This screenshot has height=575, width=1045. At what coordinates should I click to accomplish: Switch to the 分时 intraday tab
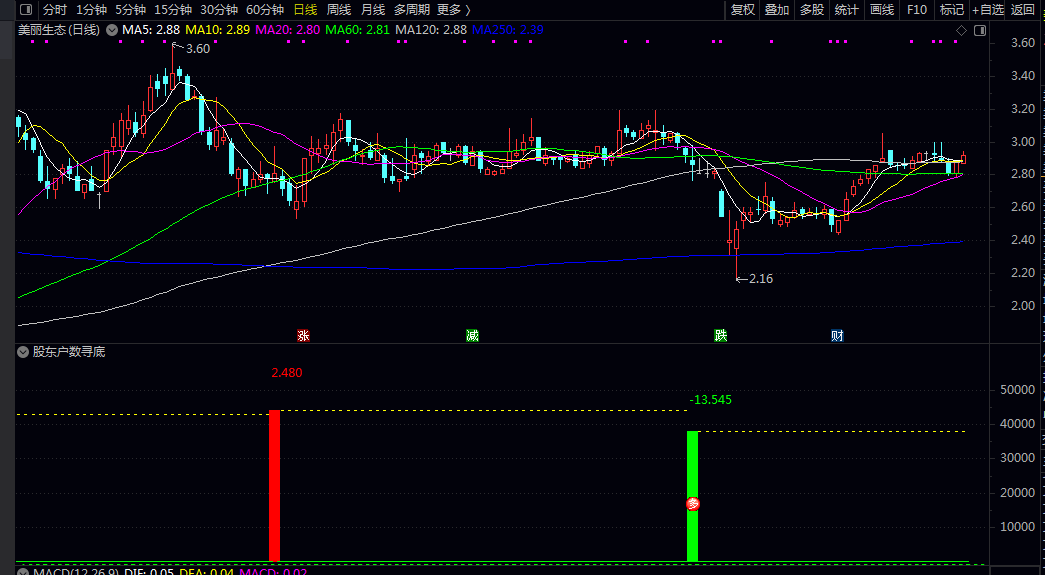tap(54, 9)
